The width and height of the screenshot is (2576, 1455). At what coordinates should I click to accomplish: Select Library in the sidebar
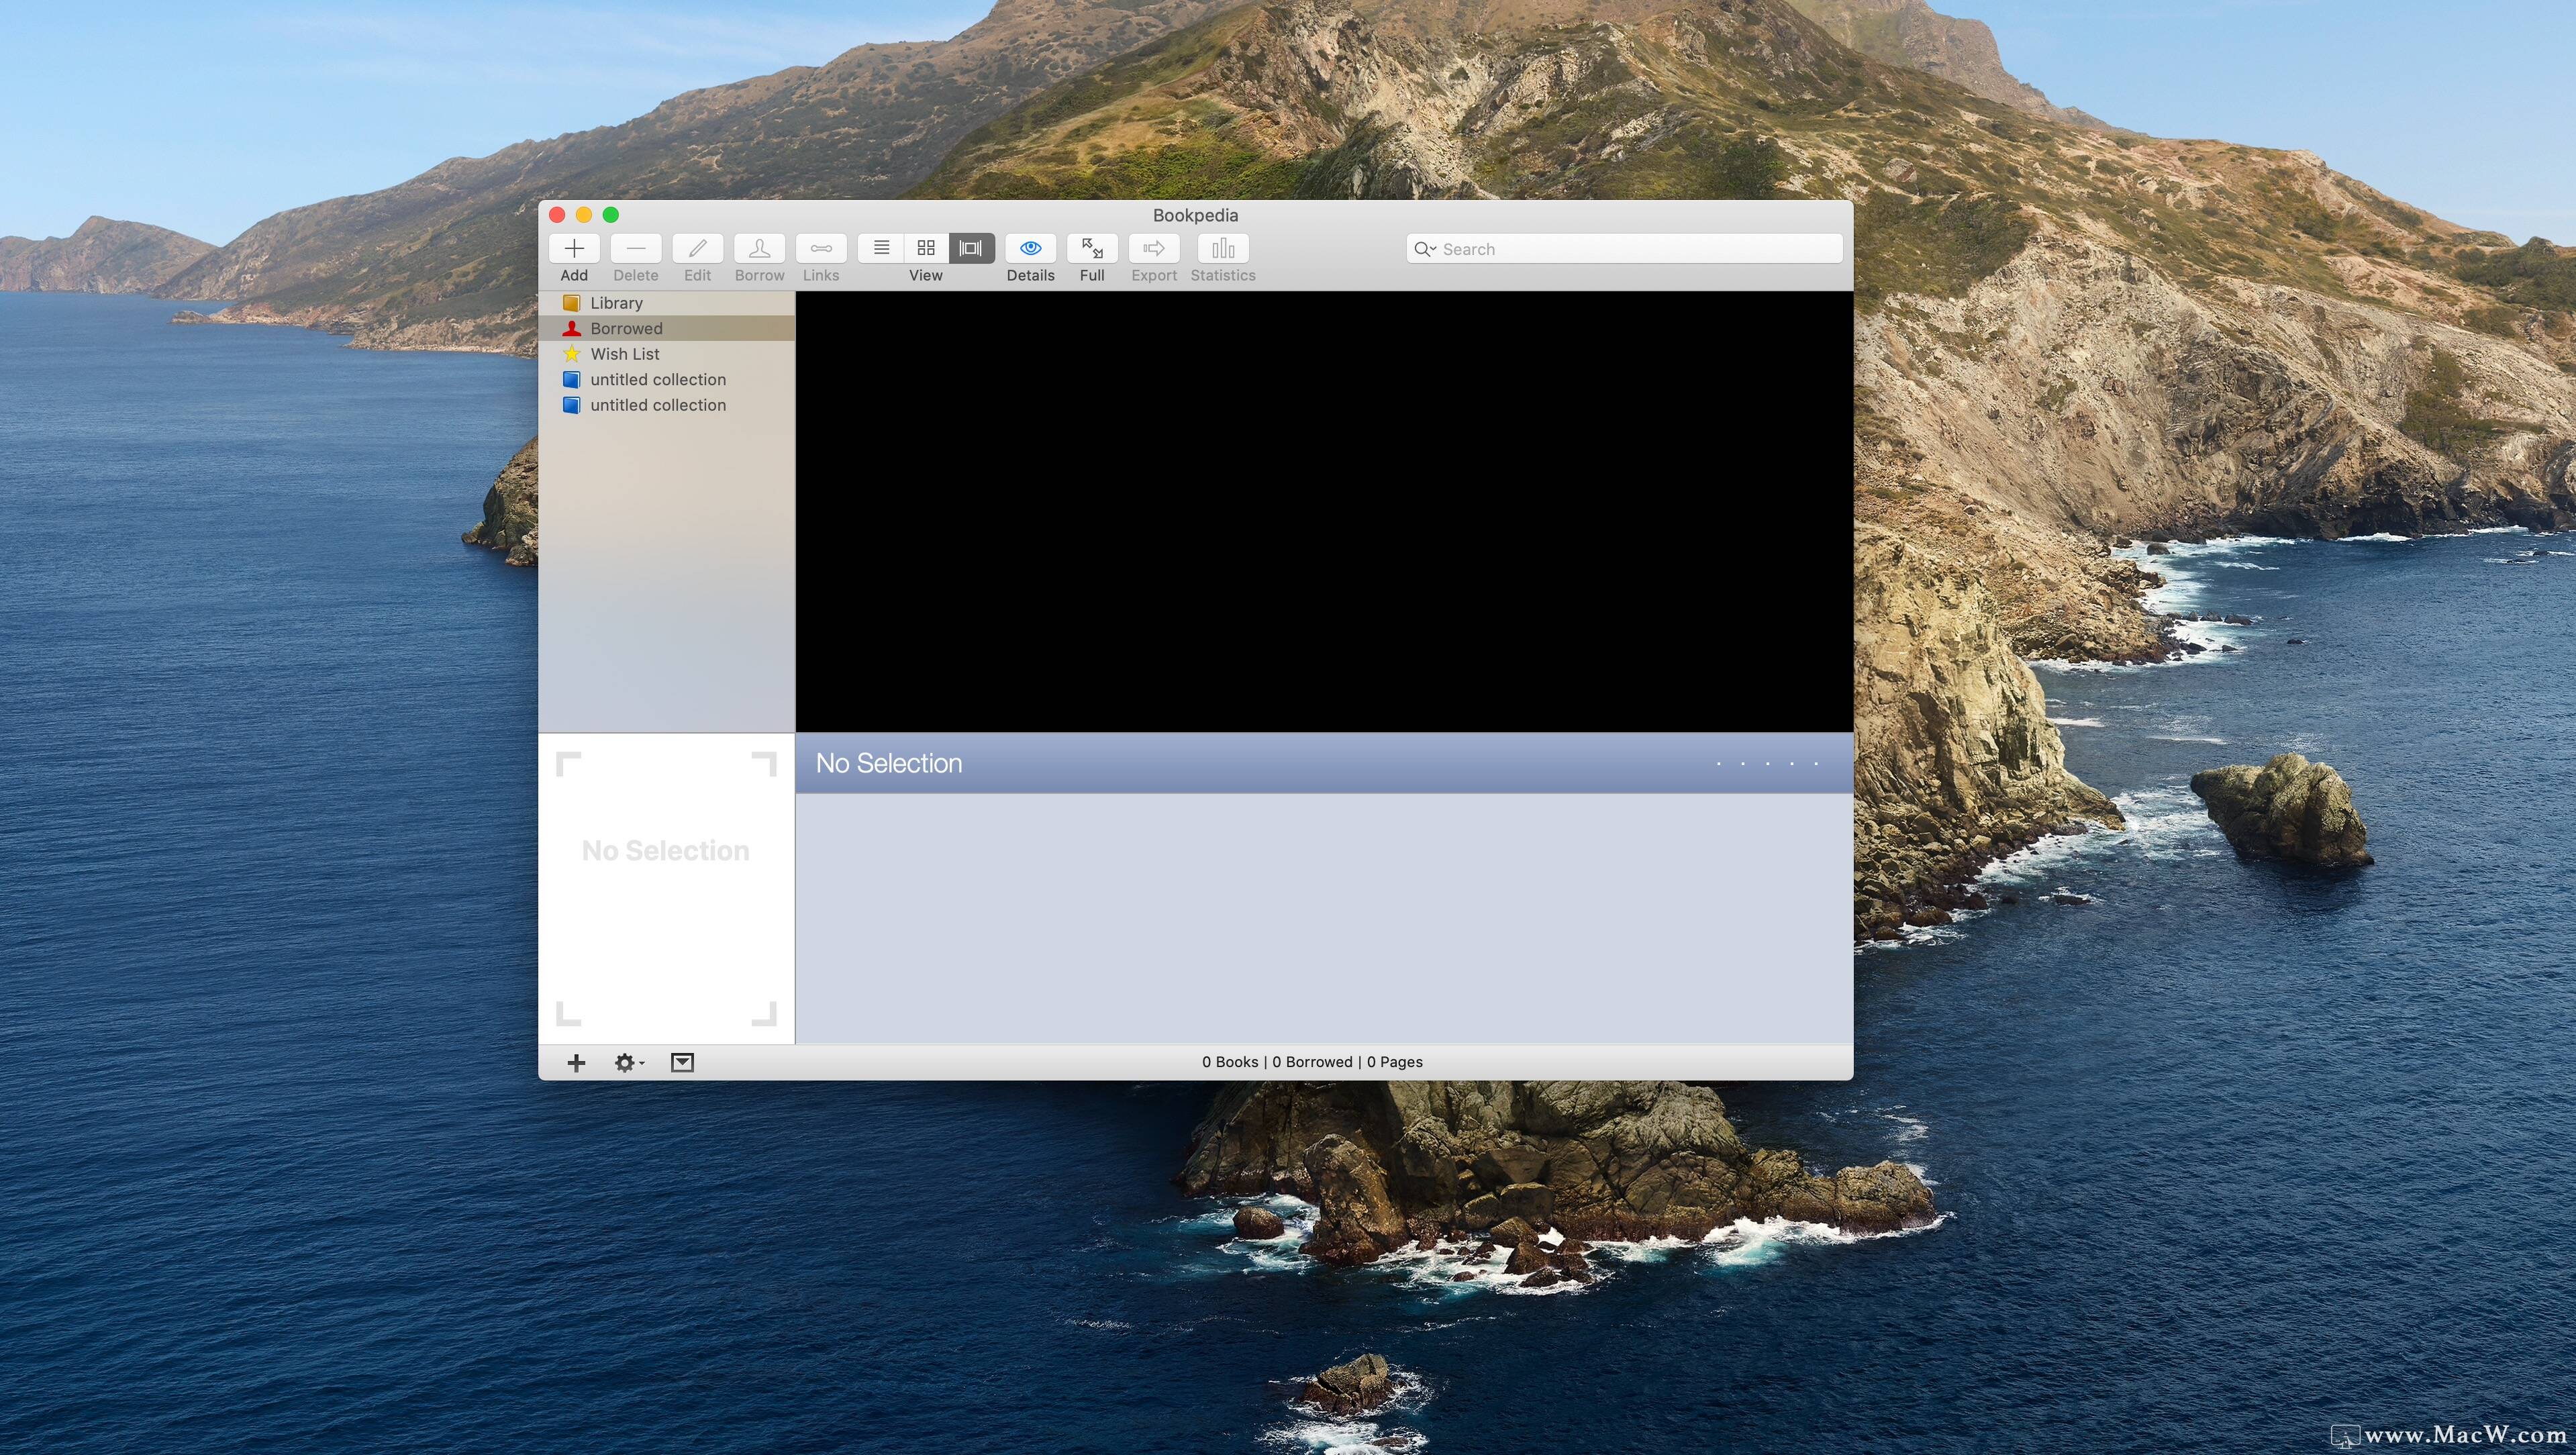[x=667, y=303]
